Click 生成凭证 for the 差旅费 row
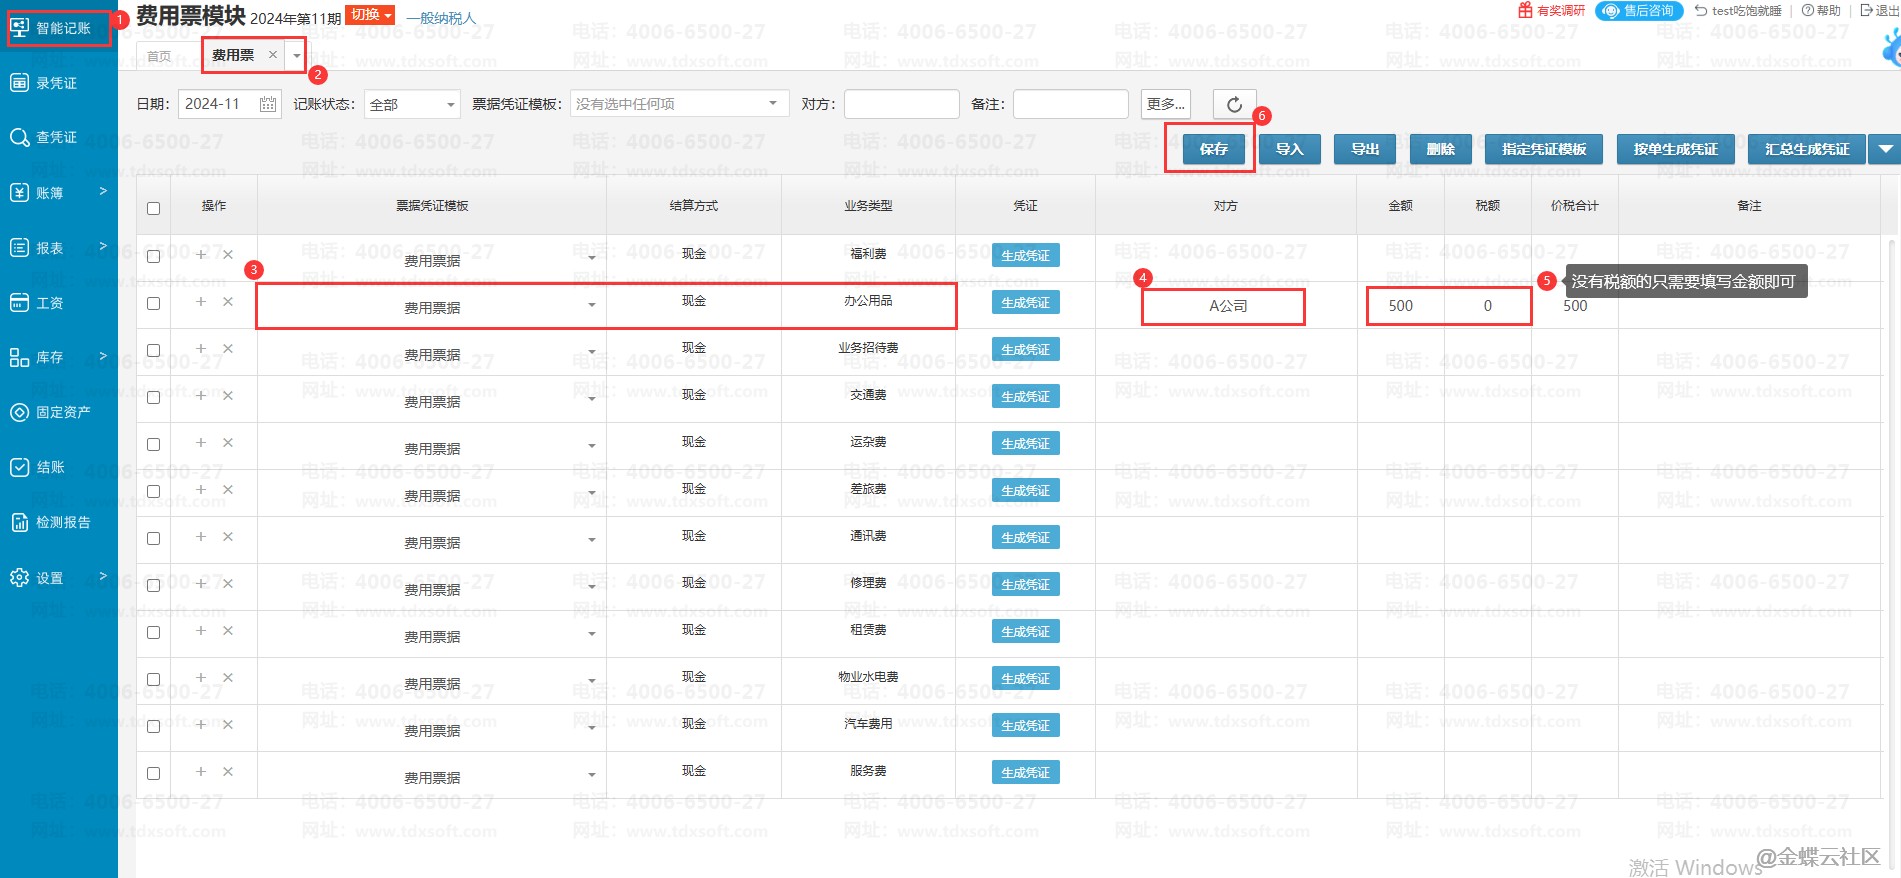 click(x=1025, y=491)
